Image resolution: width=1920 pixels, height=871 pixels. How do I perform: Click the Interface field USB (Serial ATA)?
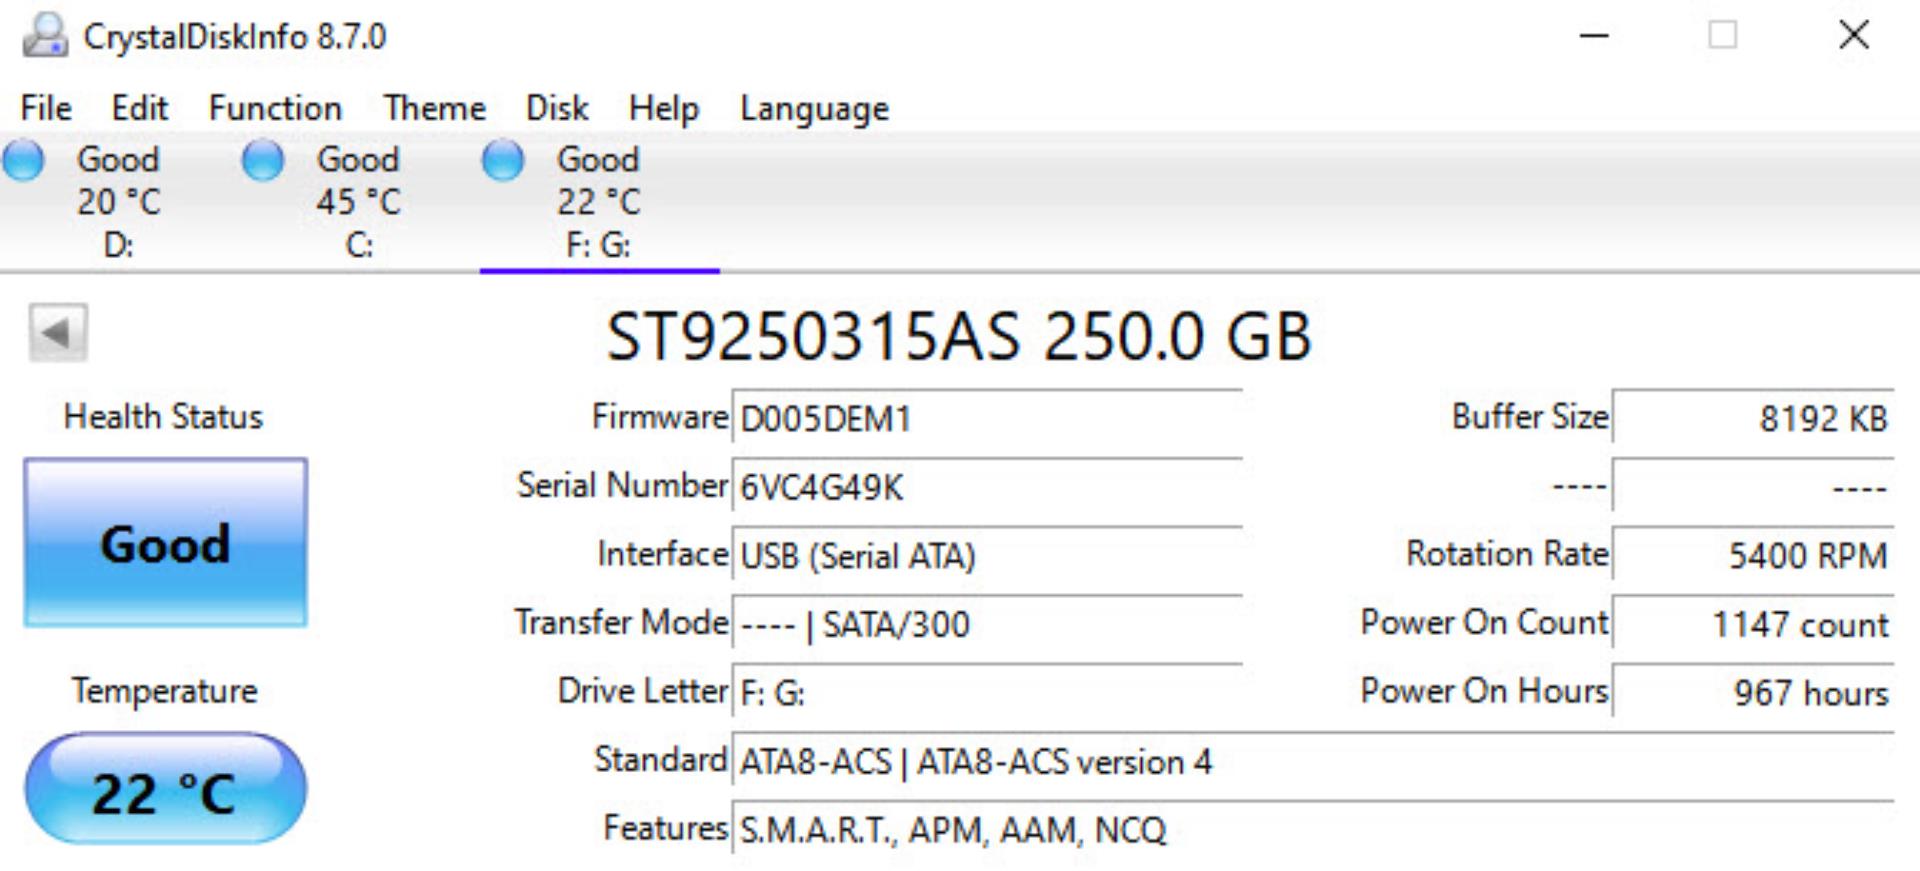(x=987, y=555)
